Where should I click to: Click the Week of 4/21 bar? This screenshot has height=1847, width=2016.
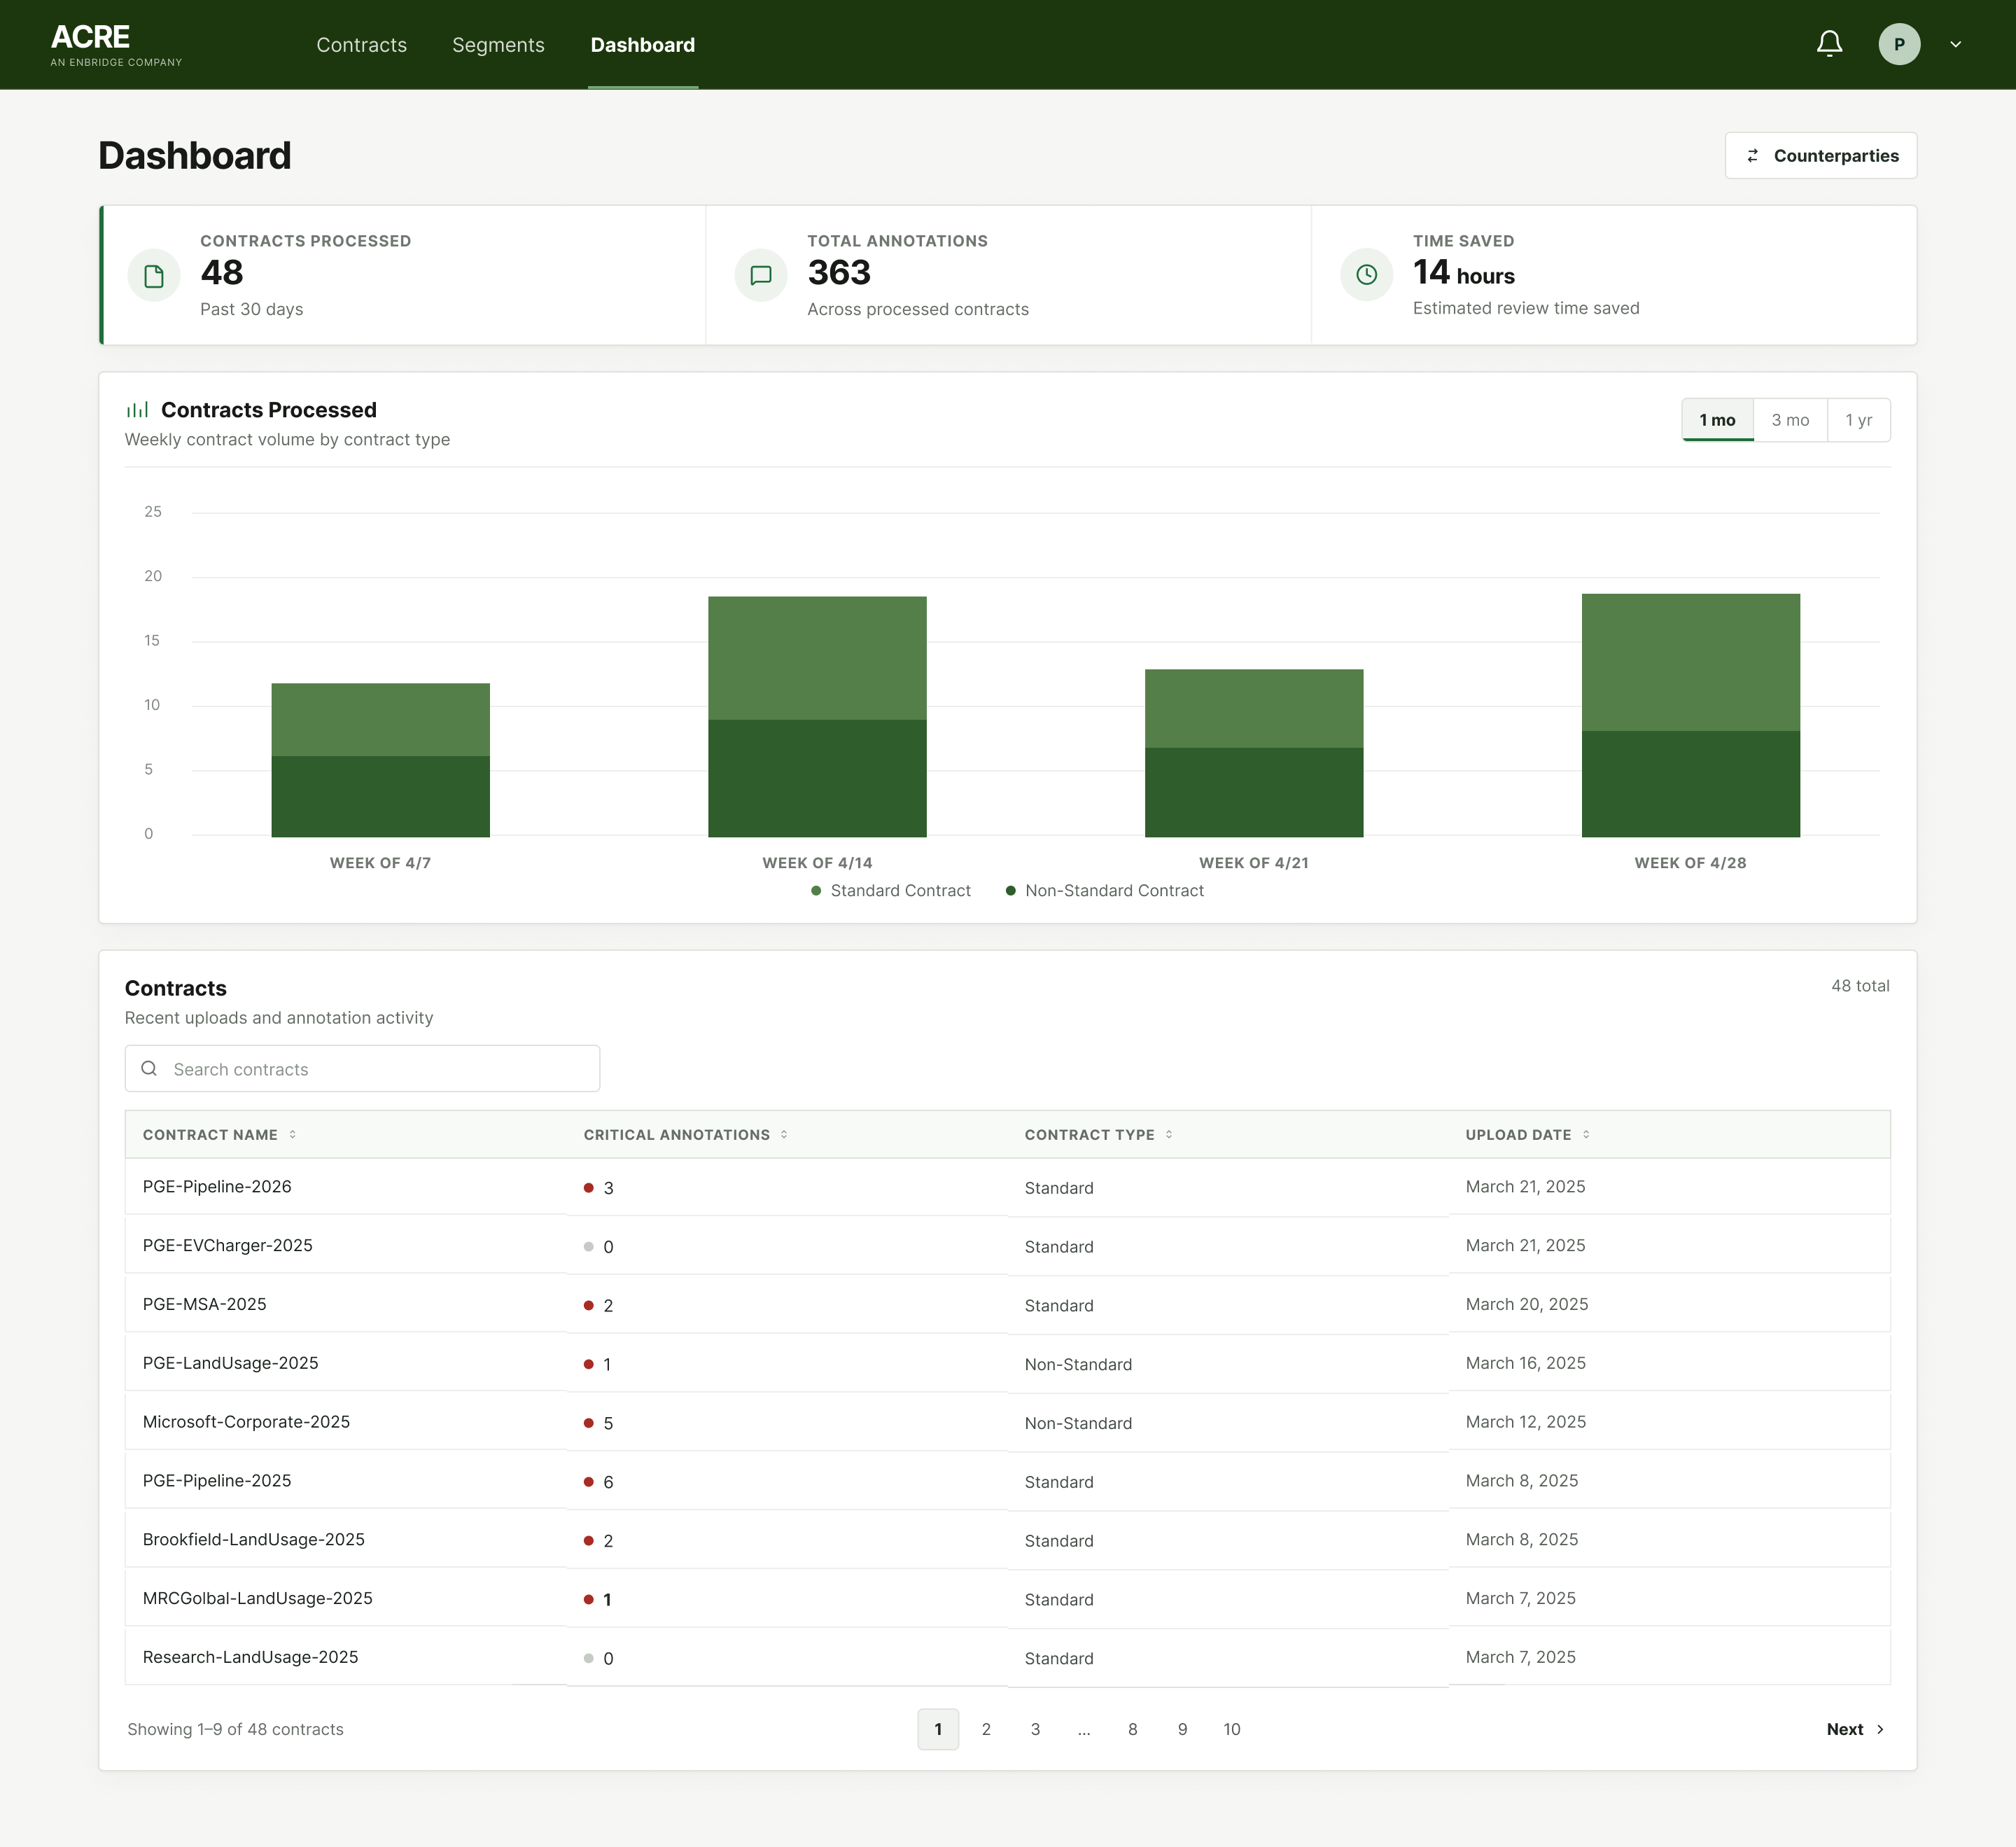[1253, 753]
